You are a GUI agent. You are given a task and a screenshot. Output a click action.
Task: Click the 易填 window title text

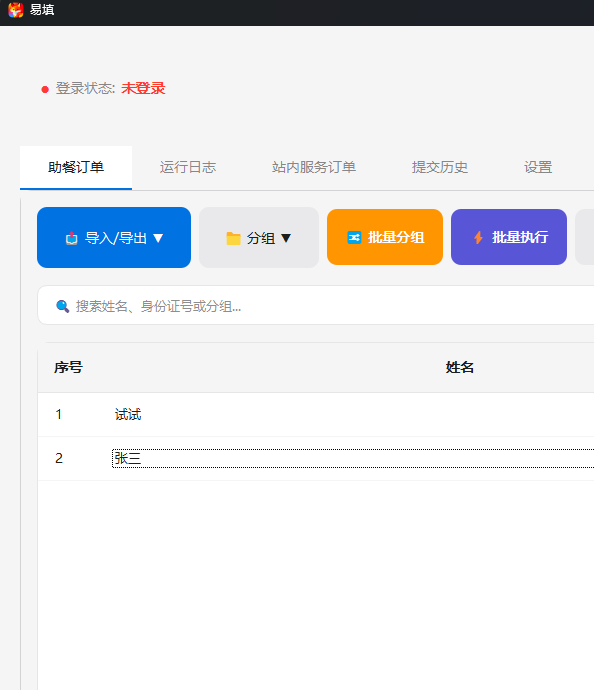[x=42, y=10]
